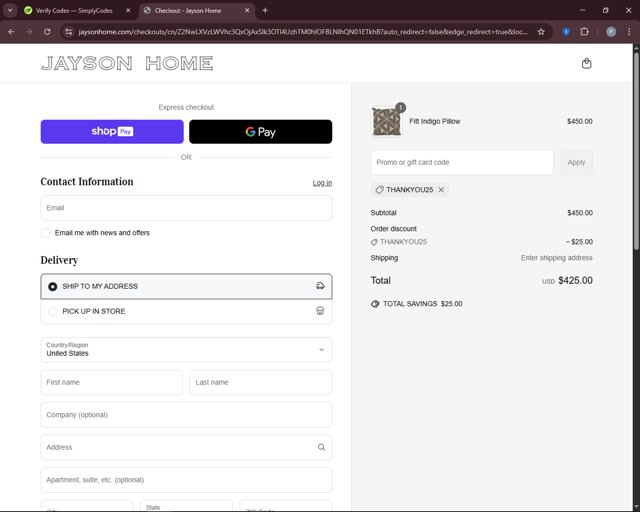Click the Fitt Indigo Pillow thumbnail
The height and width of the screenshot is (512, 640).
point(387,121)
